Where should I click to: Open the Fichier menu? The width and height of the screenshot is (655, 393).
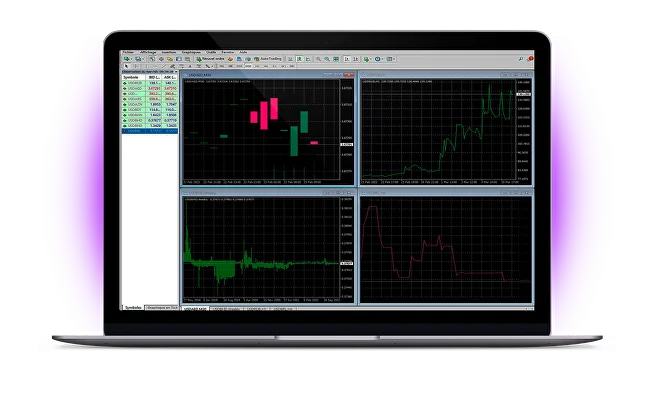(x=128, y=52)
